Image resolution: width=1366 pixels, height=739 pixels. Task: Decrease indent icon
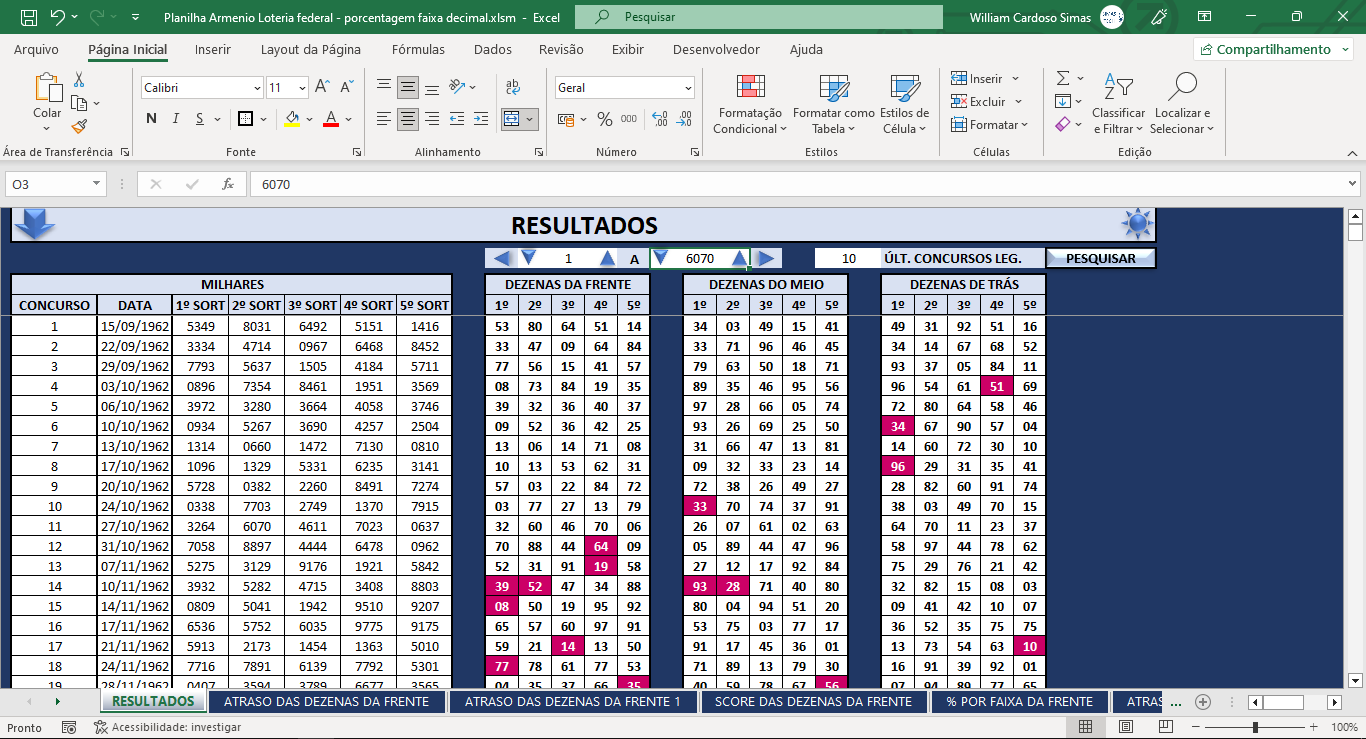(456, 119)
